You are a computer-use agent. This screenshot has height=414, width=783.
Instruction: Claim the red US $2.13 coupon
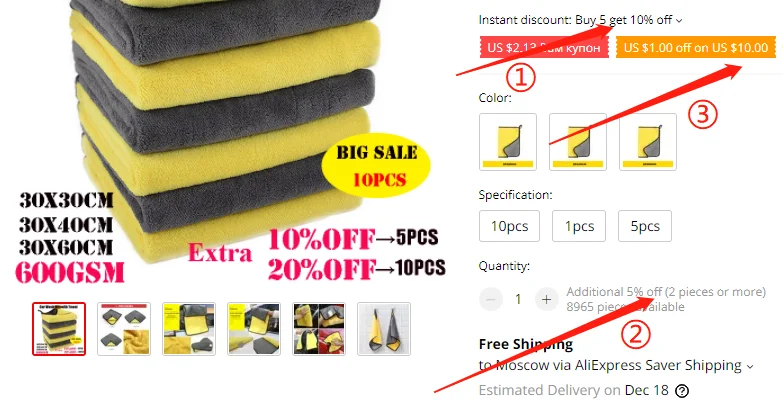(544, 47)
